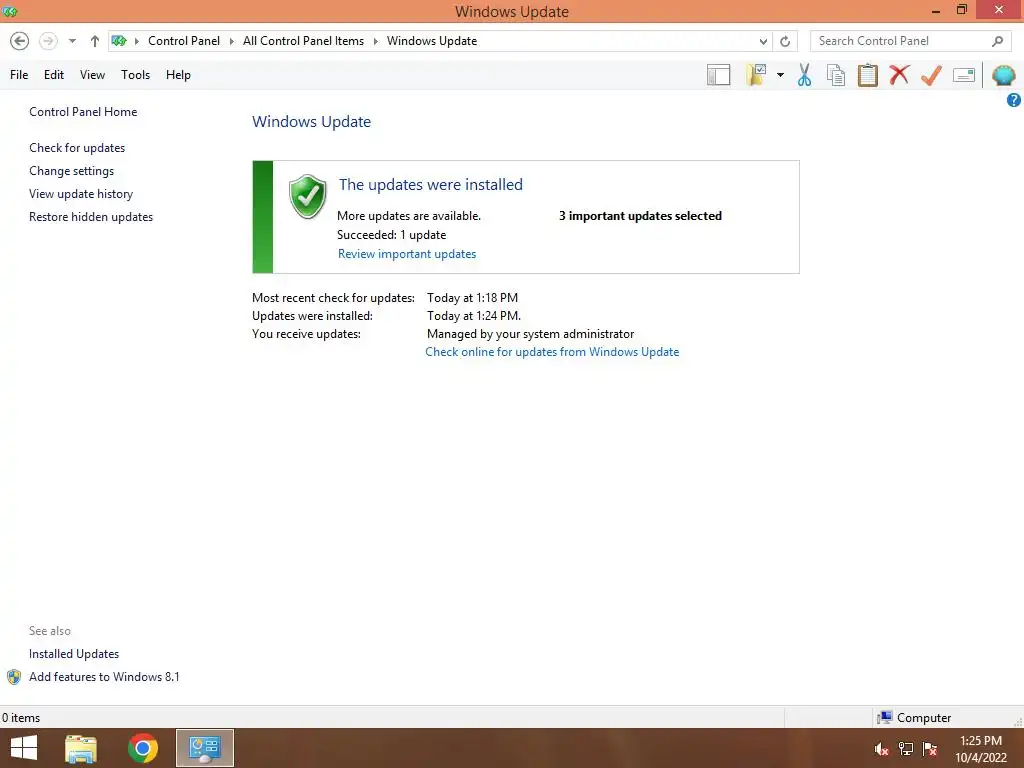The height and width of the screenshot is (768, 1024).
Task: Click the window title bar icon
Action: tap(10, 12)
